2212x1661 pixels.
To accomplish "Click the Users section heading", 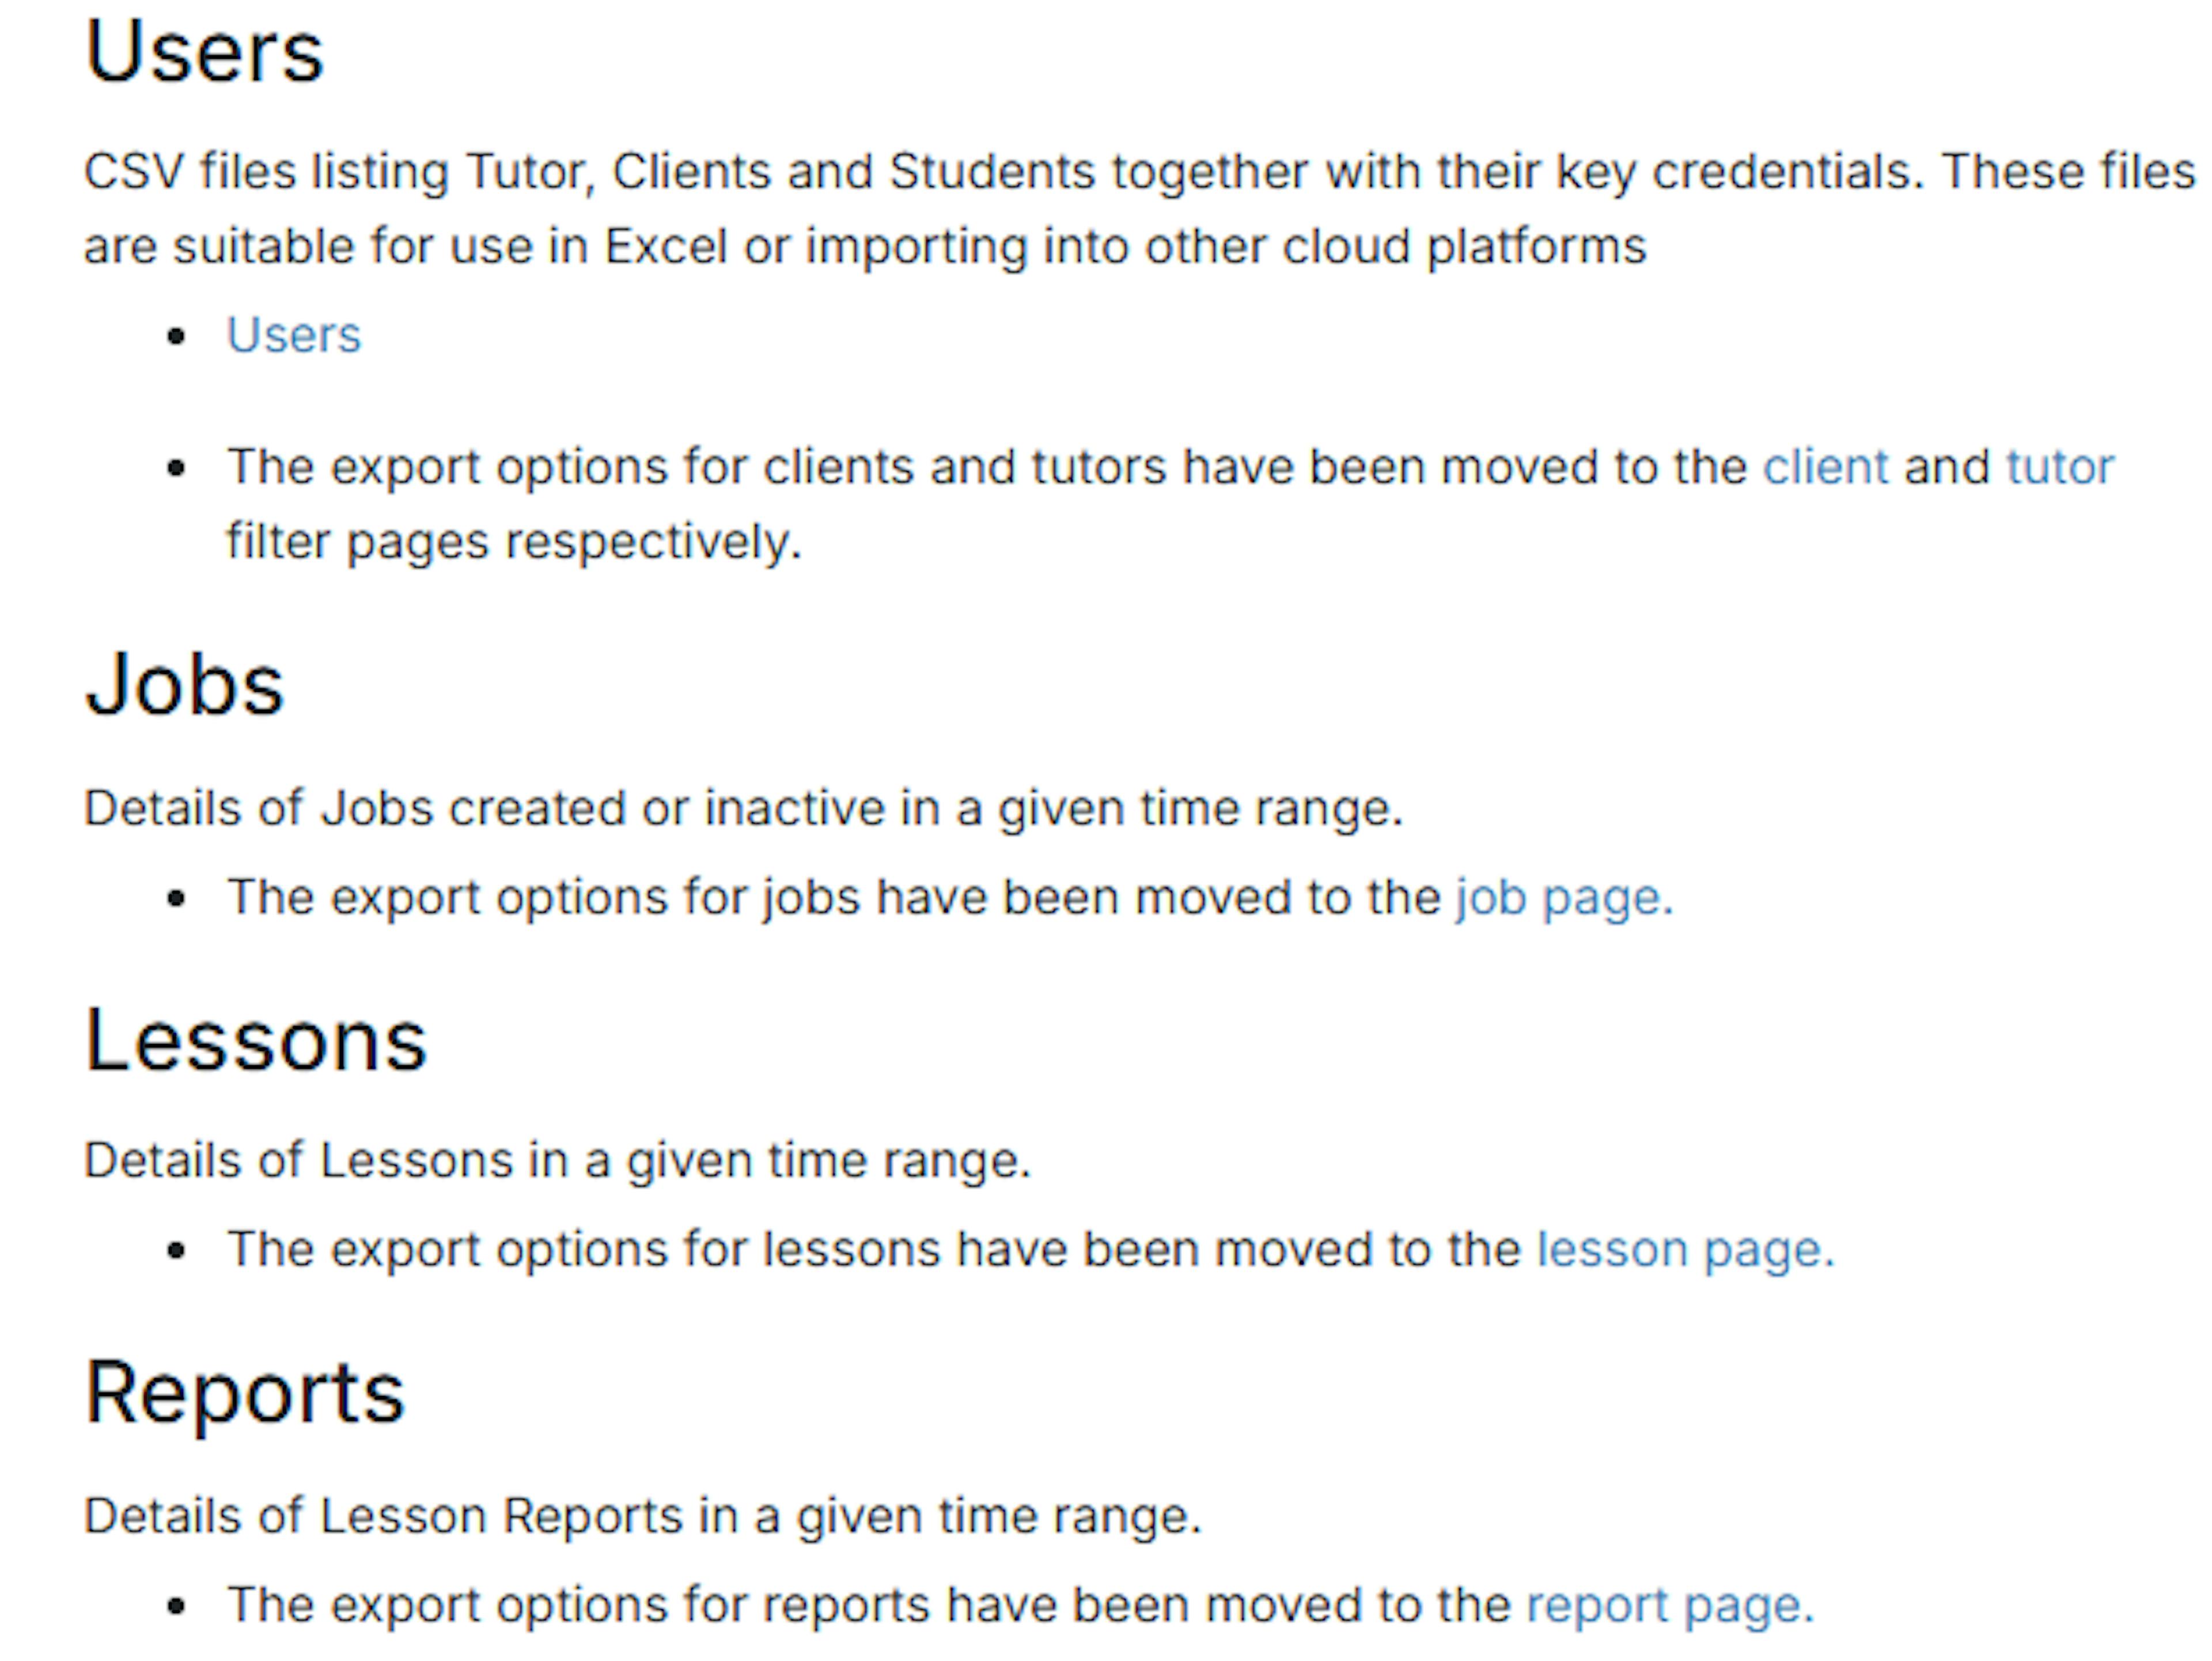I will [x=205, y=52].
